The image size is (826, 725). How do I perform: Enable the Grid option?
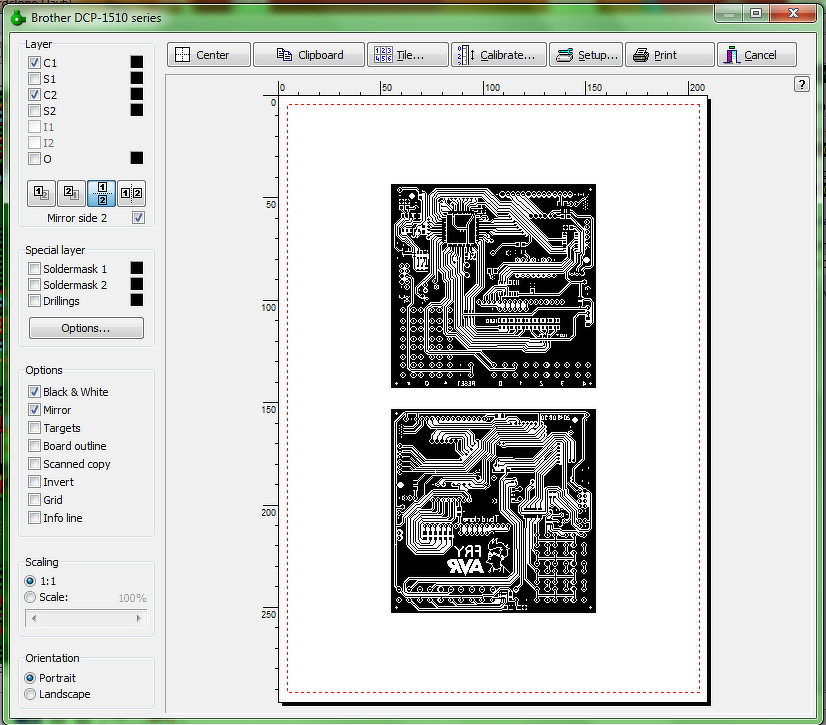click(34, 499)
